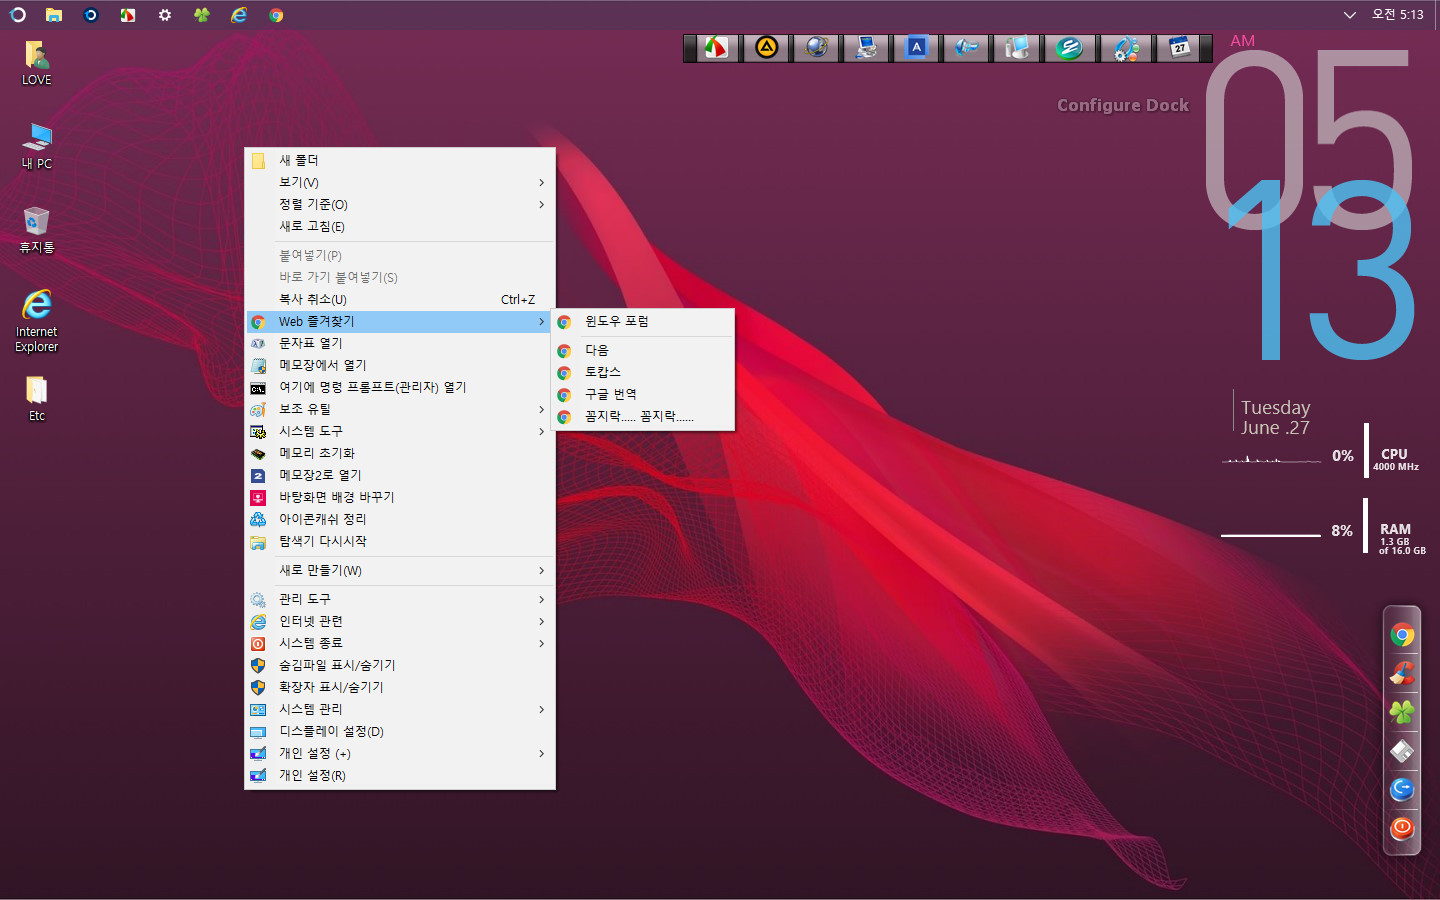Open the 윈도우 포럼 favorite link
Image resolution: width=1440 pixels, height=900 pixels.
click(x=643, y=321)
